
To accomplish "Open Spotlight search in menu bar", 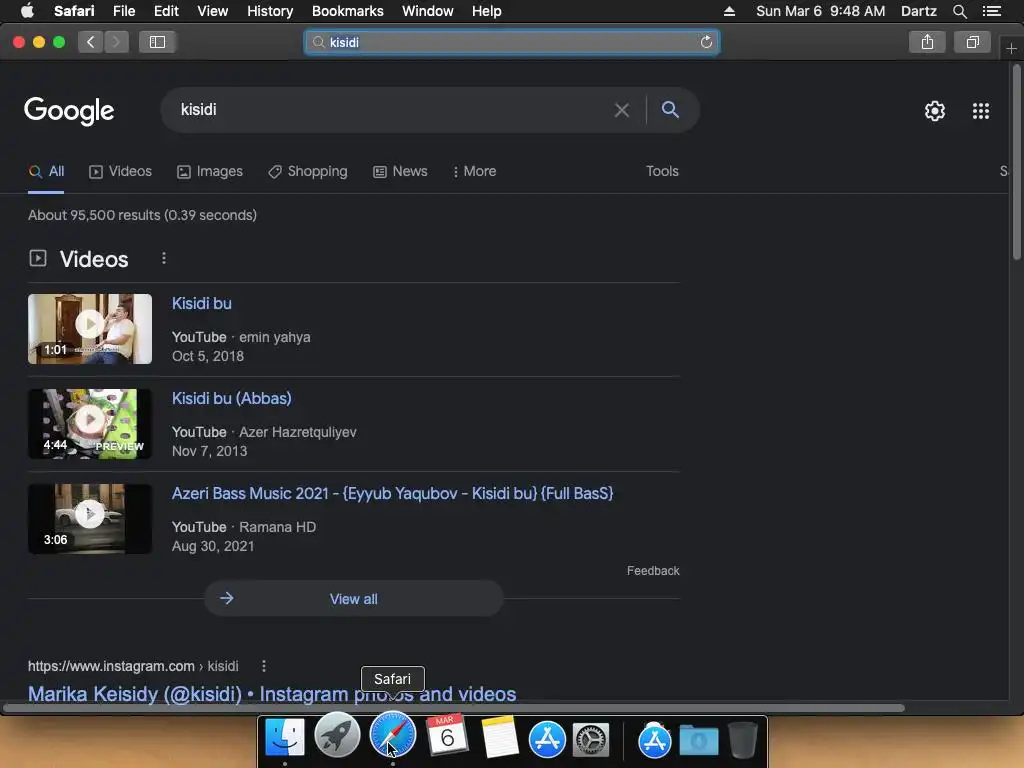I will [959, 11].
